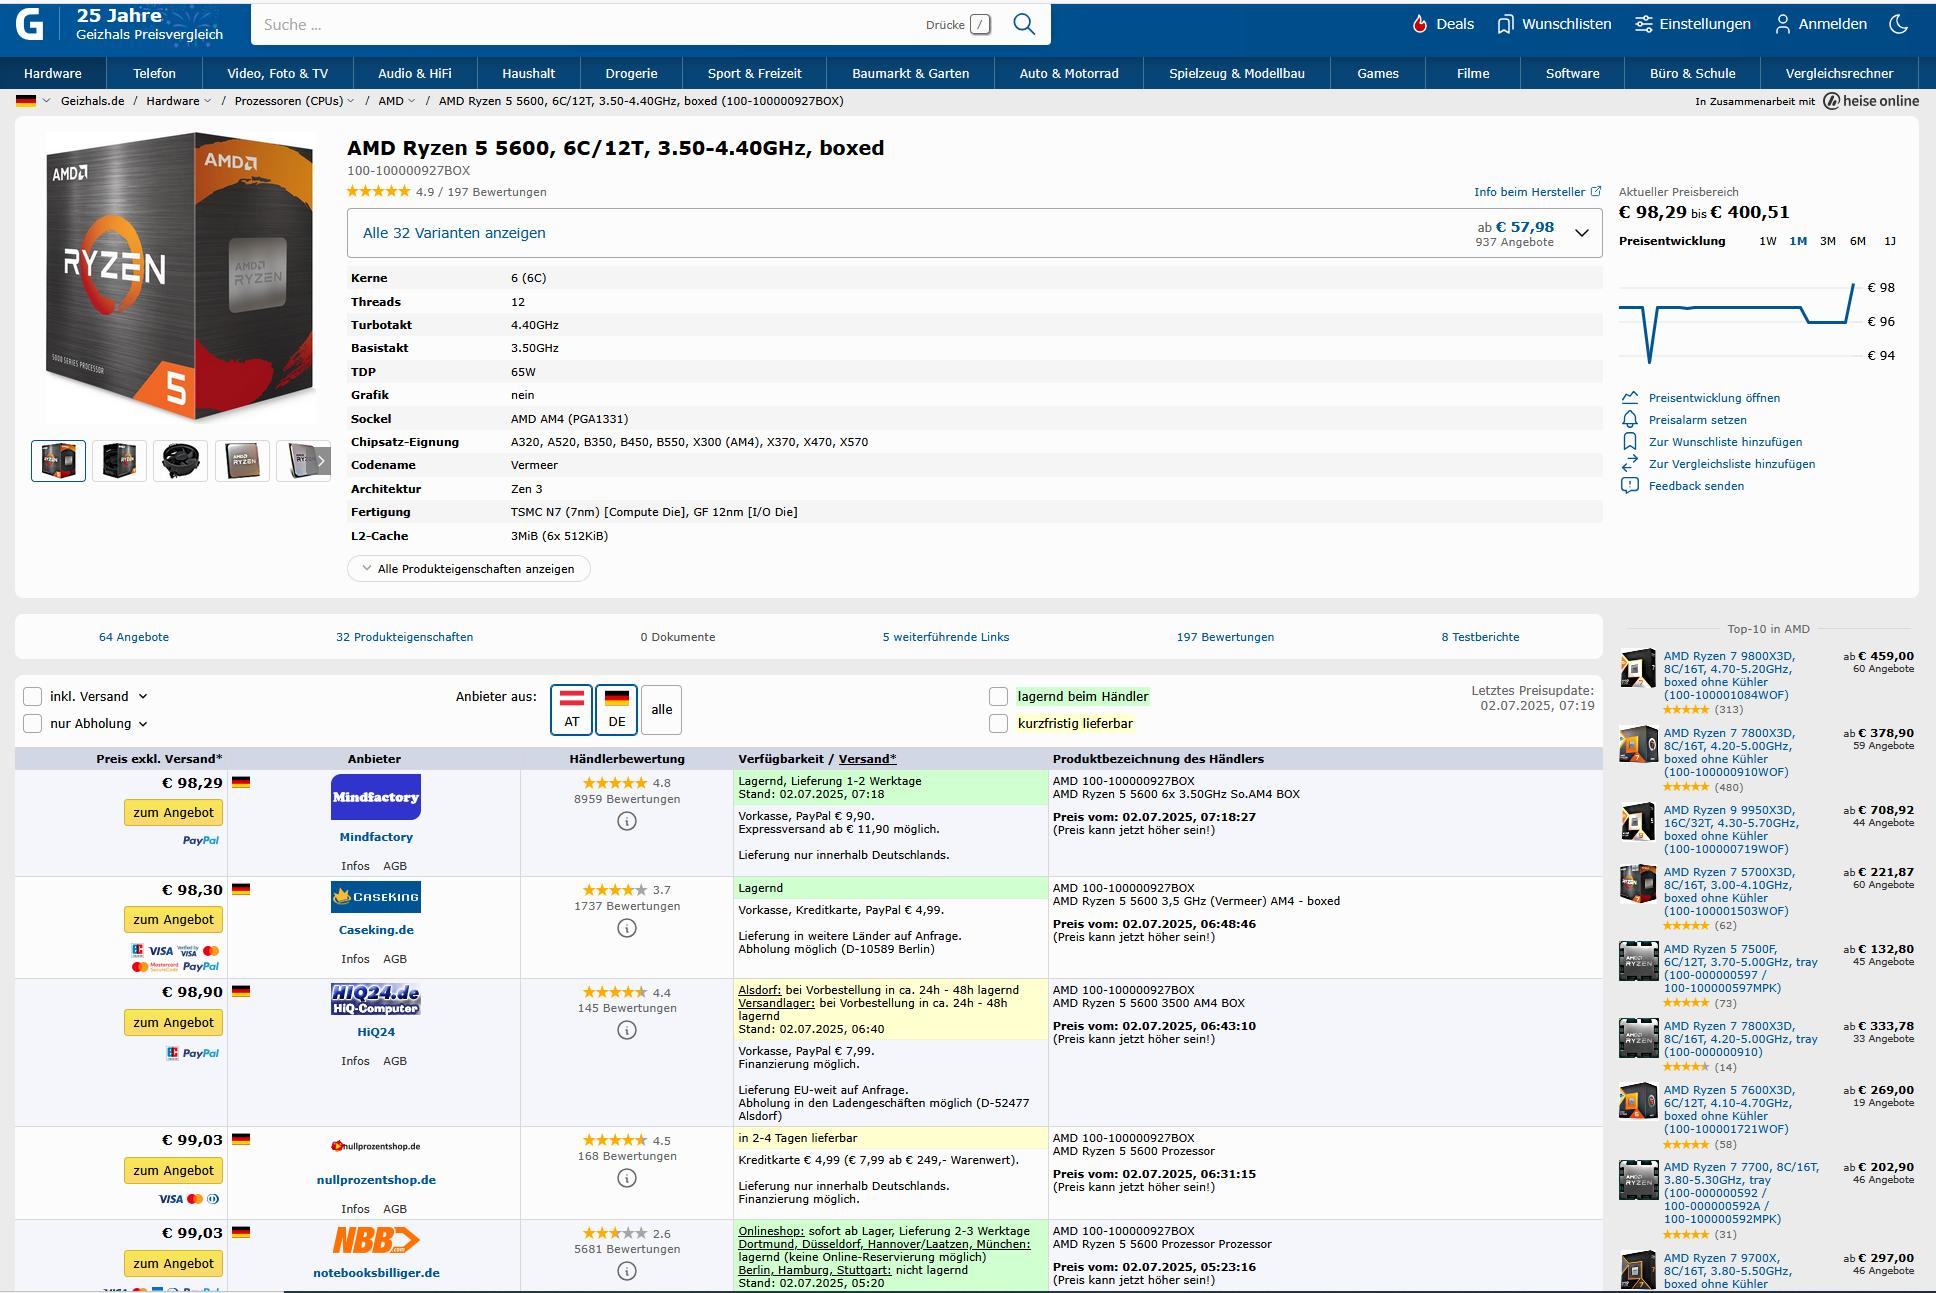Expand Alle 32 Varianten anzeigen dropdown
The height and width of the screenshot is (1293, 1936).
tap(974, 233)
